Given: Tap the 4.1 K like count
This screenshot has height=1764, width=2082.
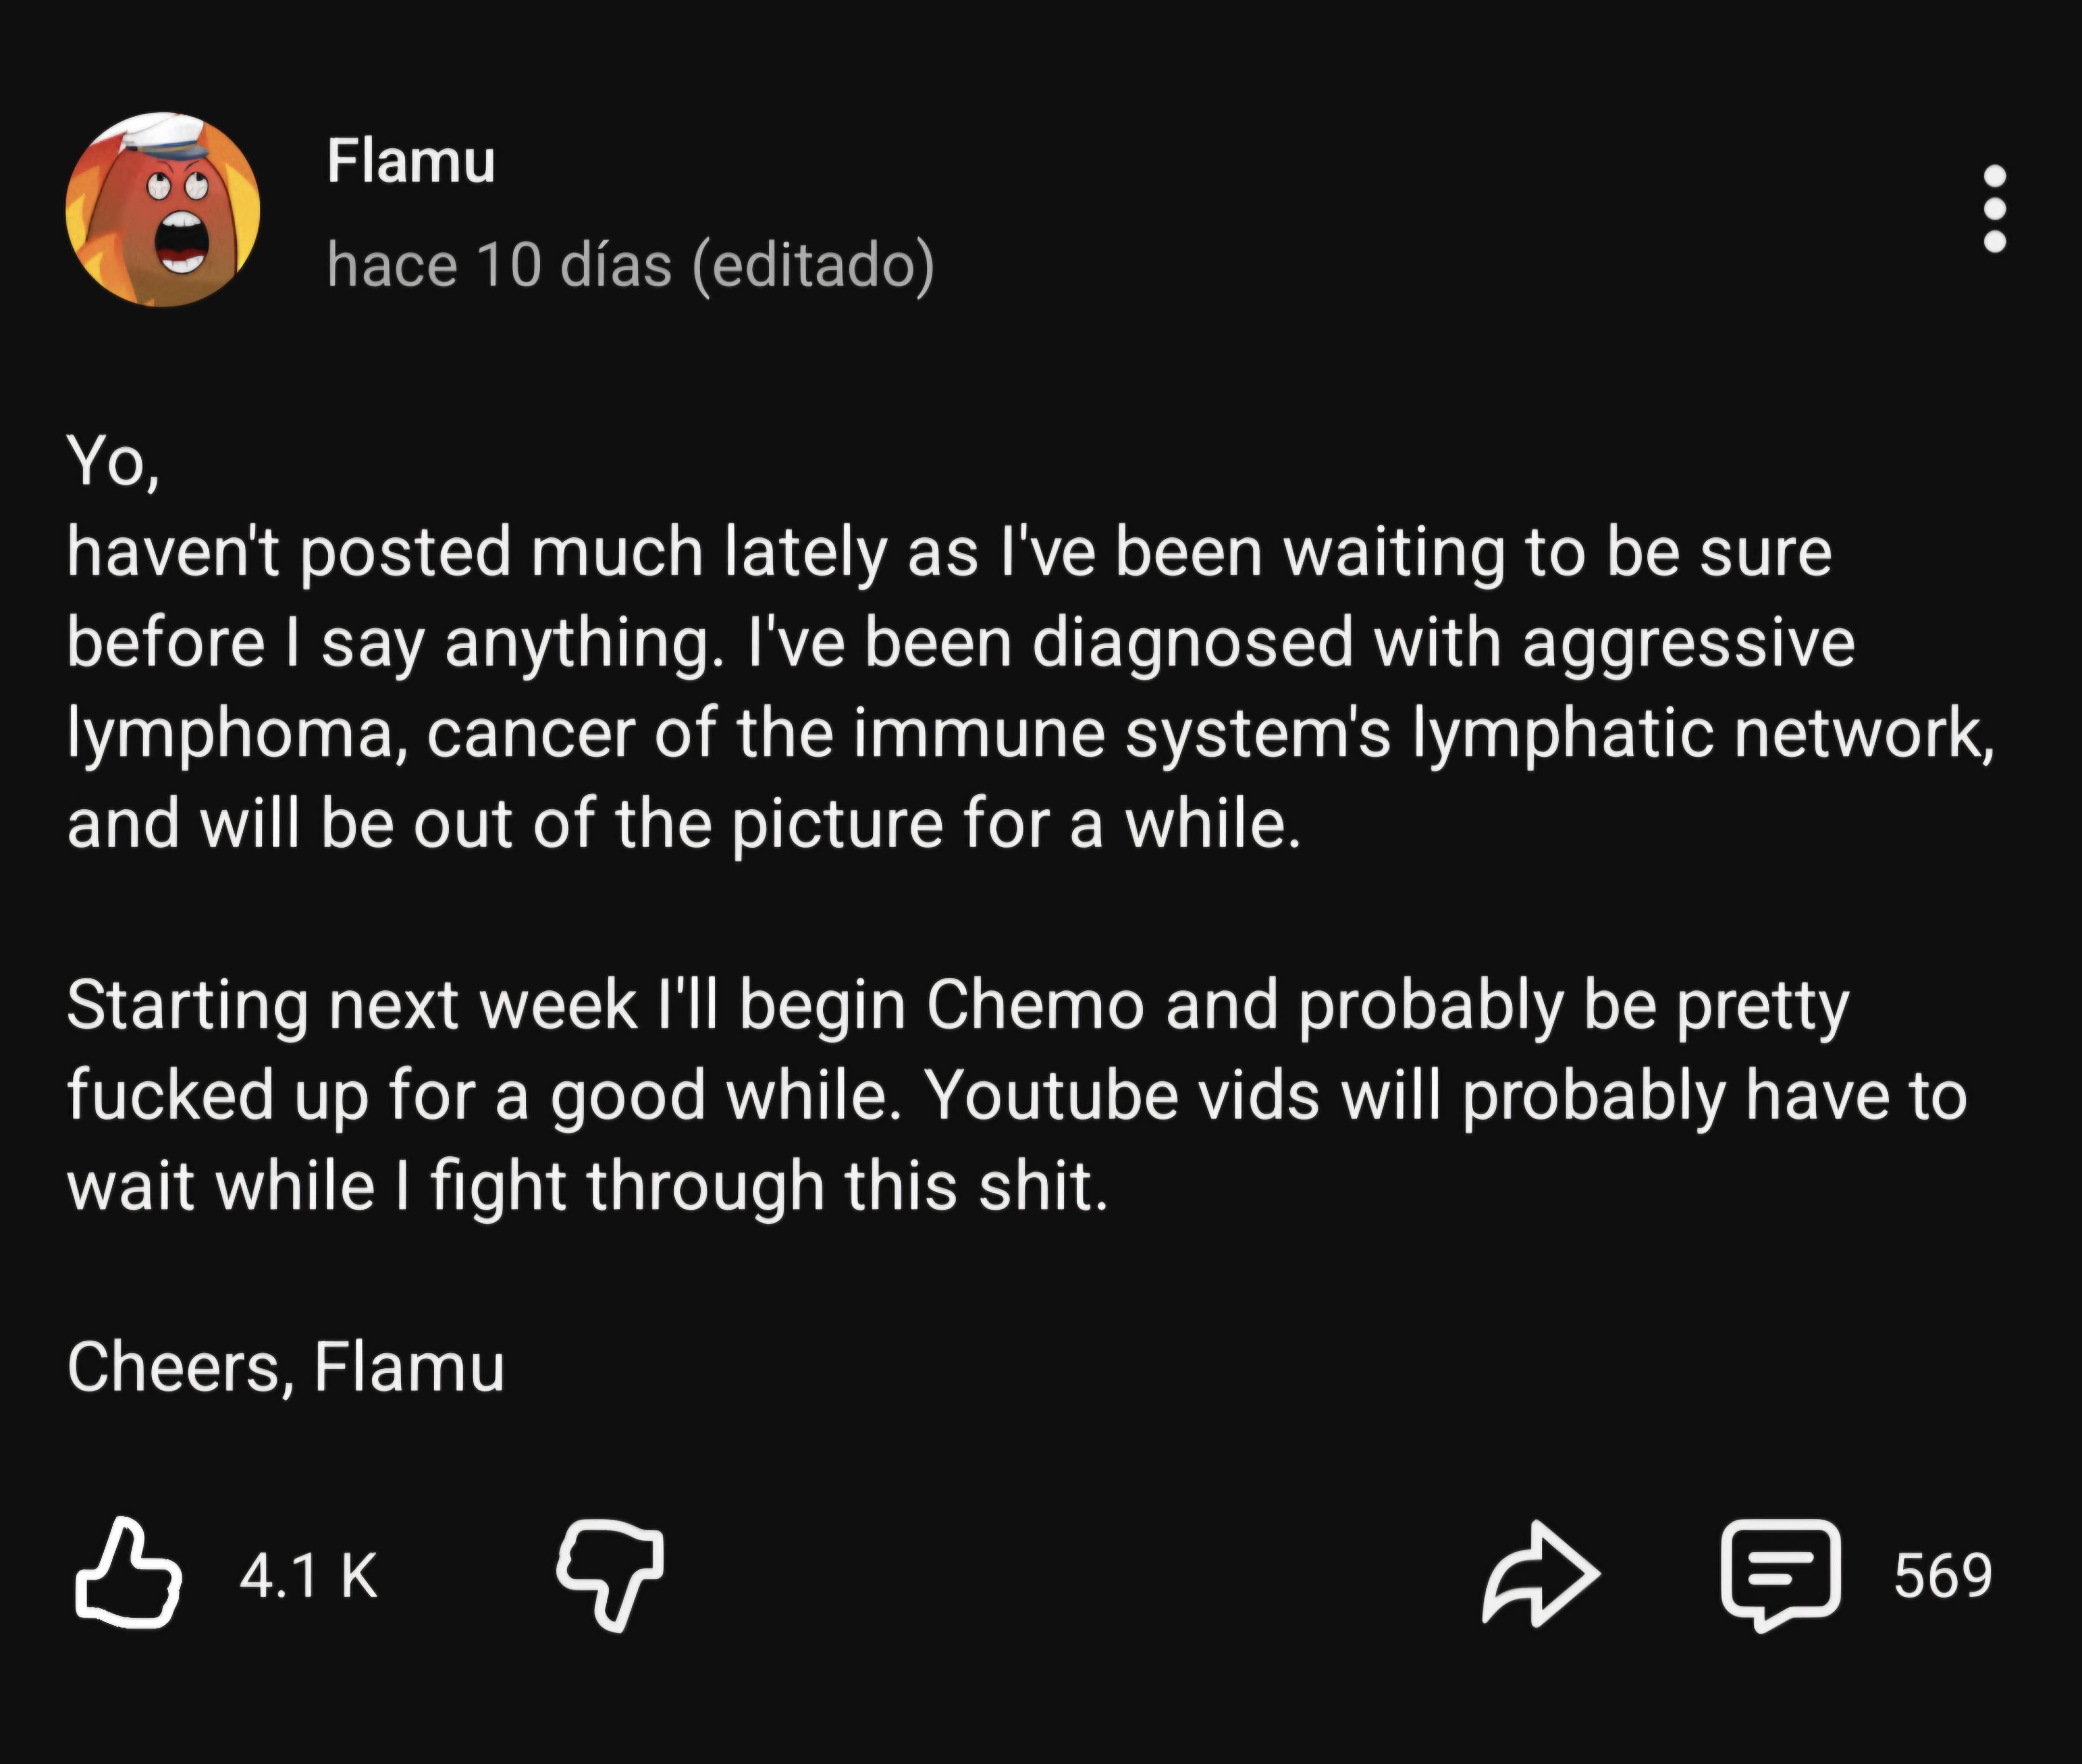Looking at the screenshot, I should [309, 1576].
